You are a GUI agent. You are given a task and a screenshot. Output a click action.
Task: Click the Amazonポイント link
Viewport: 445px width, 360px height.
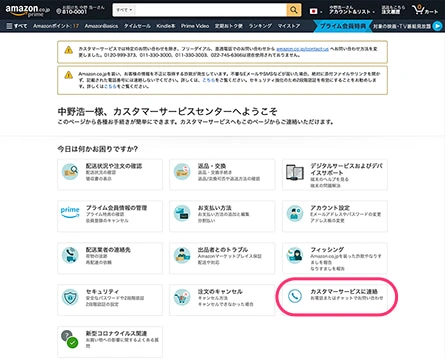56,26
